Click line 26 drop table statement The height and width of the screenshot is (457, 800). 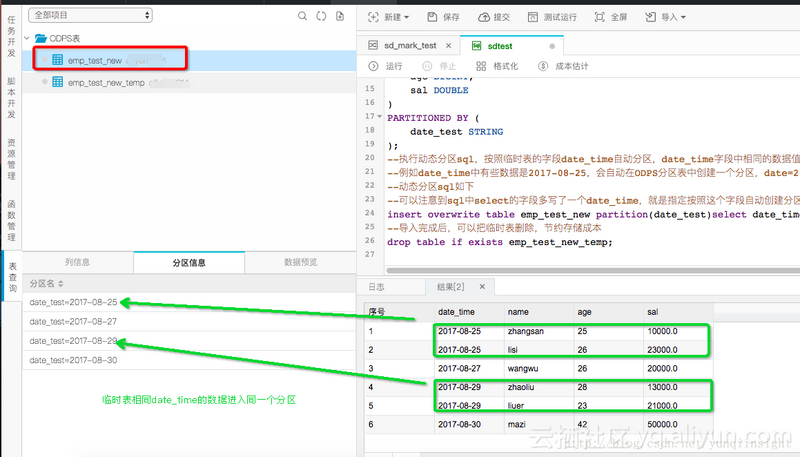pyautogui.click(x=499, y=242)
